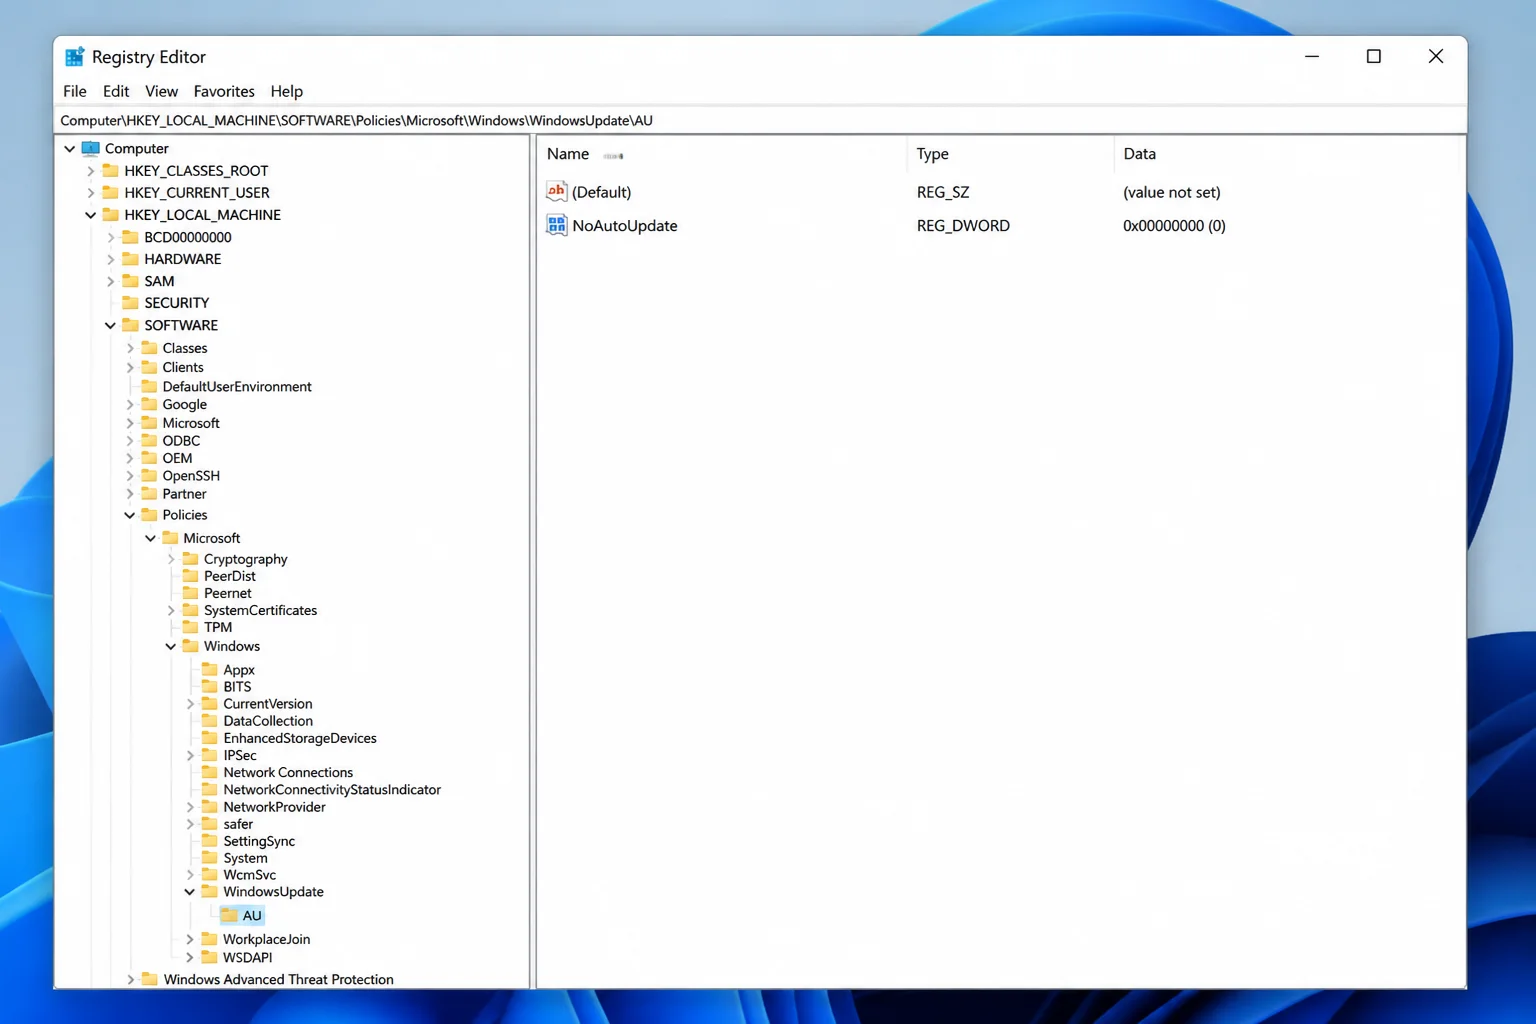Select the SystemCertificates key
The width and height of the screenshot is (1536, 1024).
[260, 610]
